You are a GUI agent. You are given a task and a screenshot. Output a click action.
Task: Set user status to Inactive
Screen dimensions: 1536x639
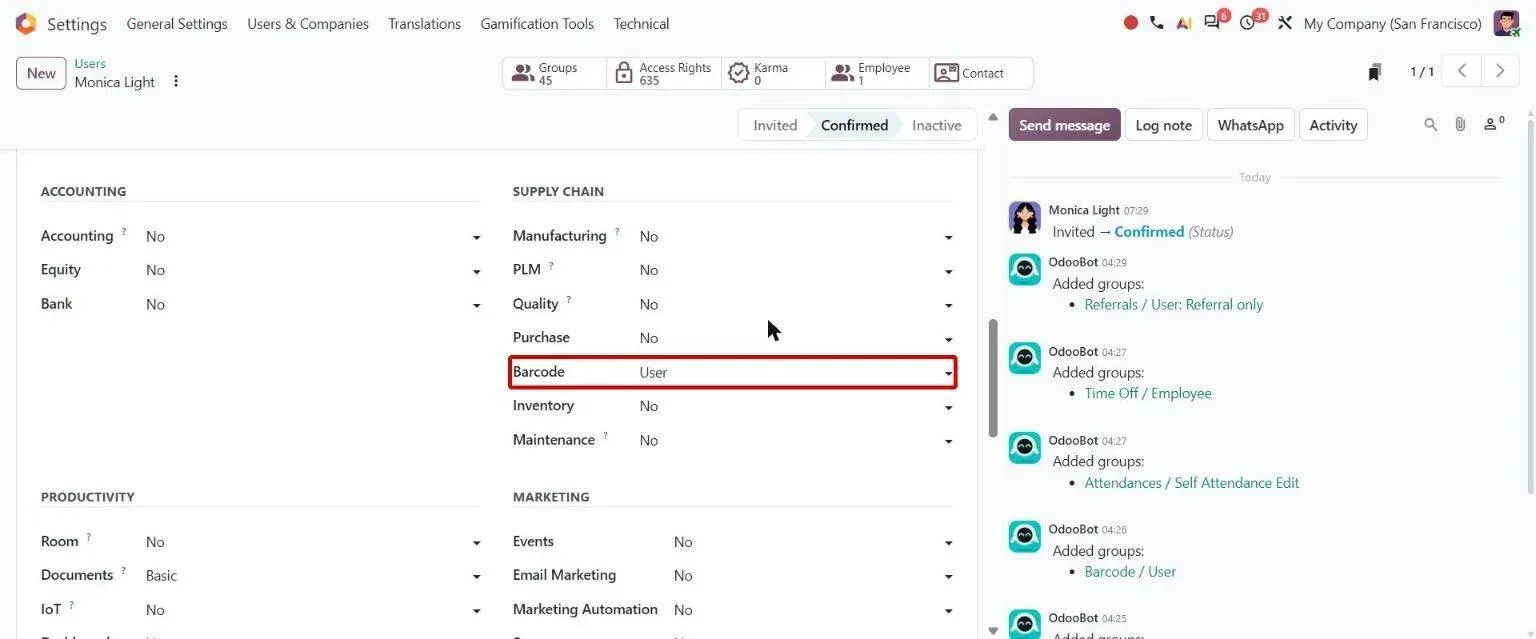tap(936, 125)
